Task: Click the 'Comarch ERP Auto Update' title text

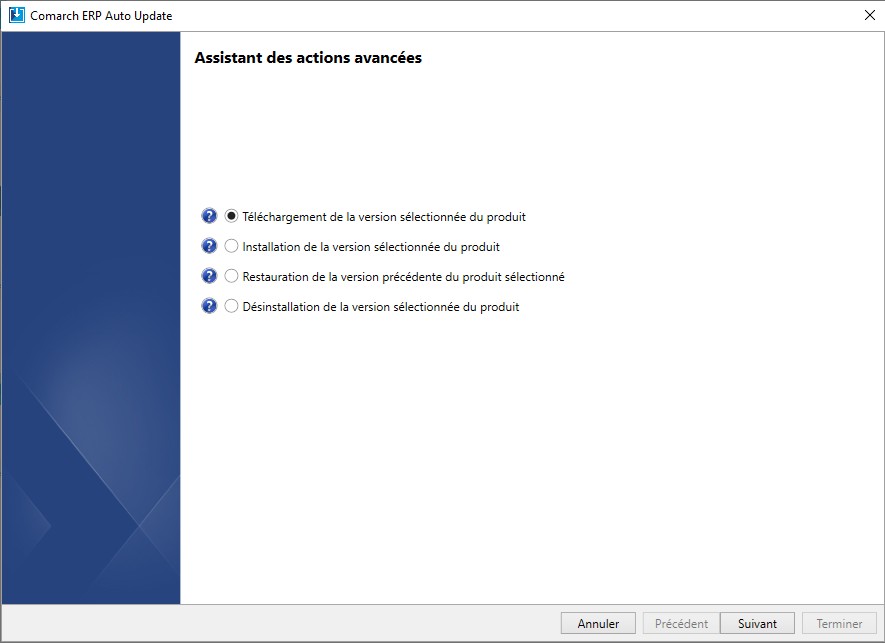Action: click(101, 16)
